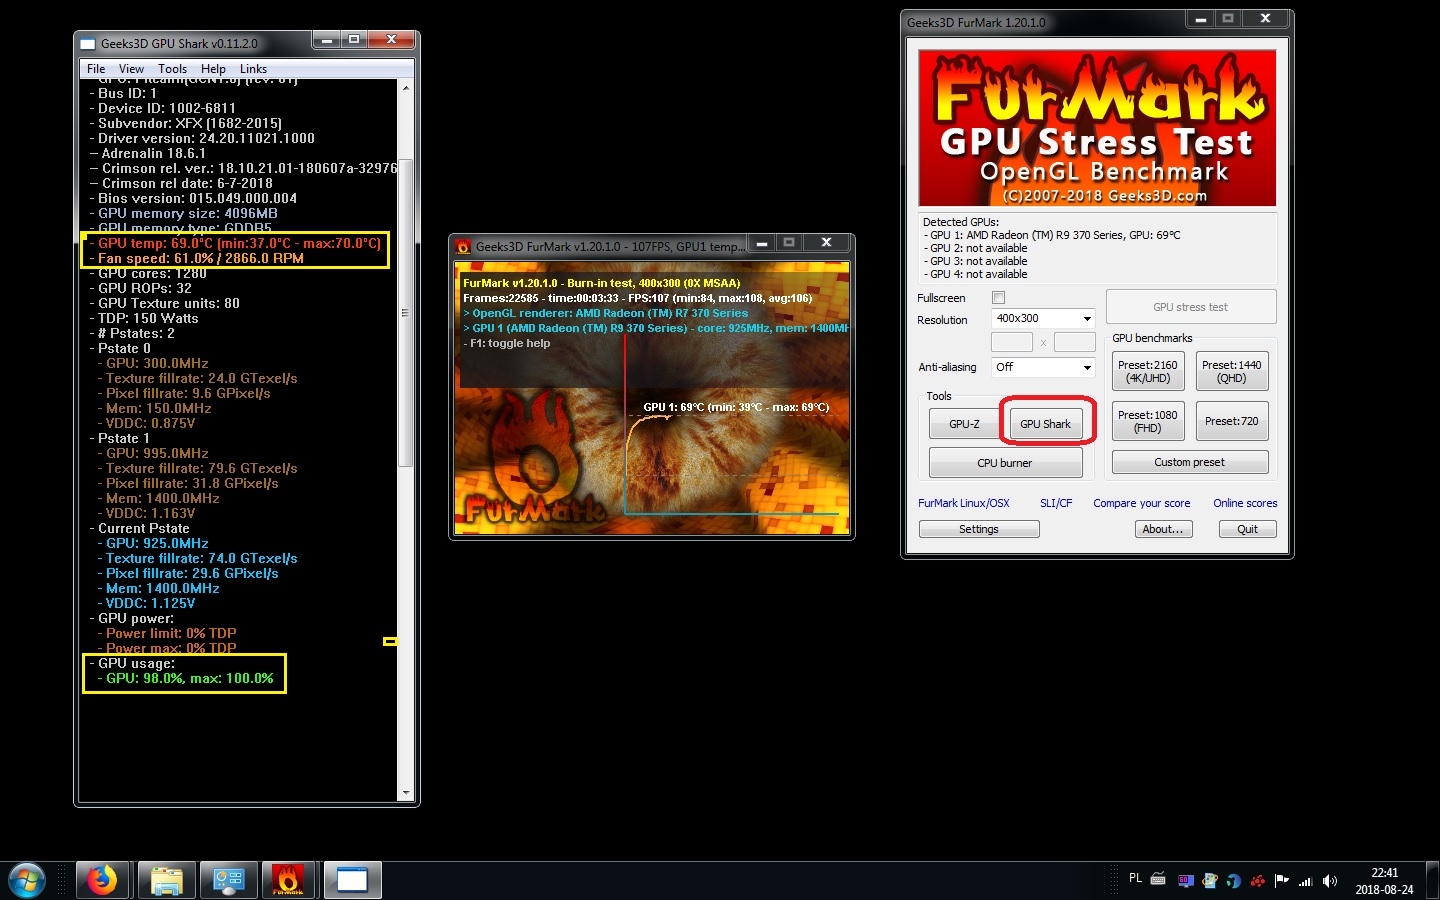The image size is (1440, 900).
Task: Run the Preset:1440 (QHD) benchmark
Action: coord(1232,371)
